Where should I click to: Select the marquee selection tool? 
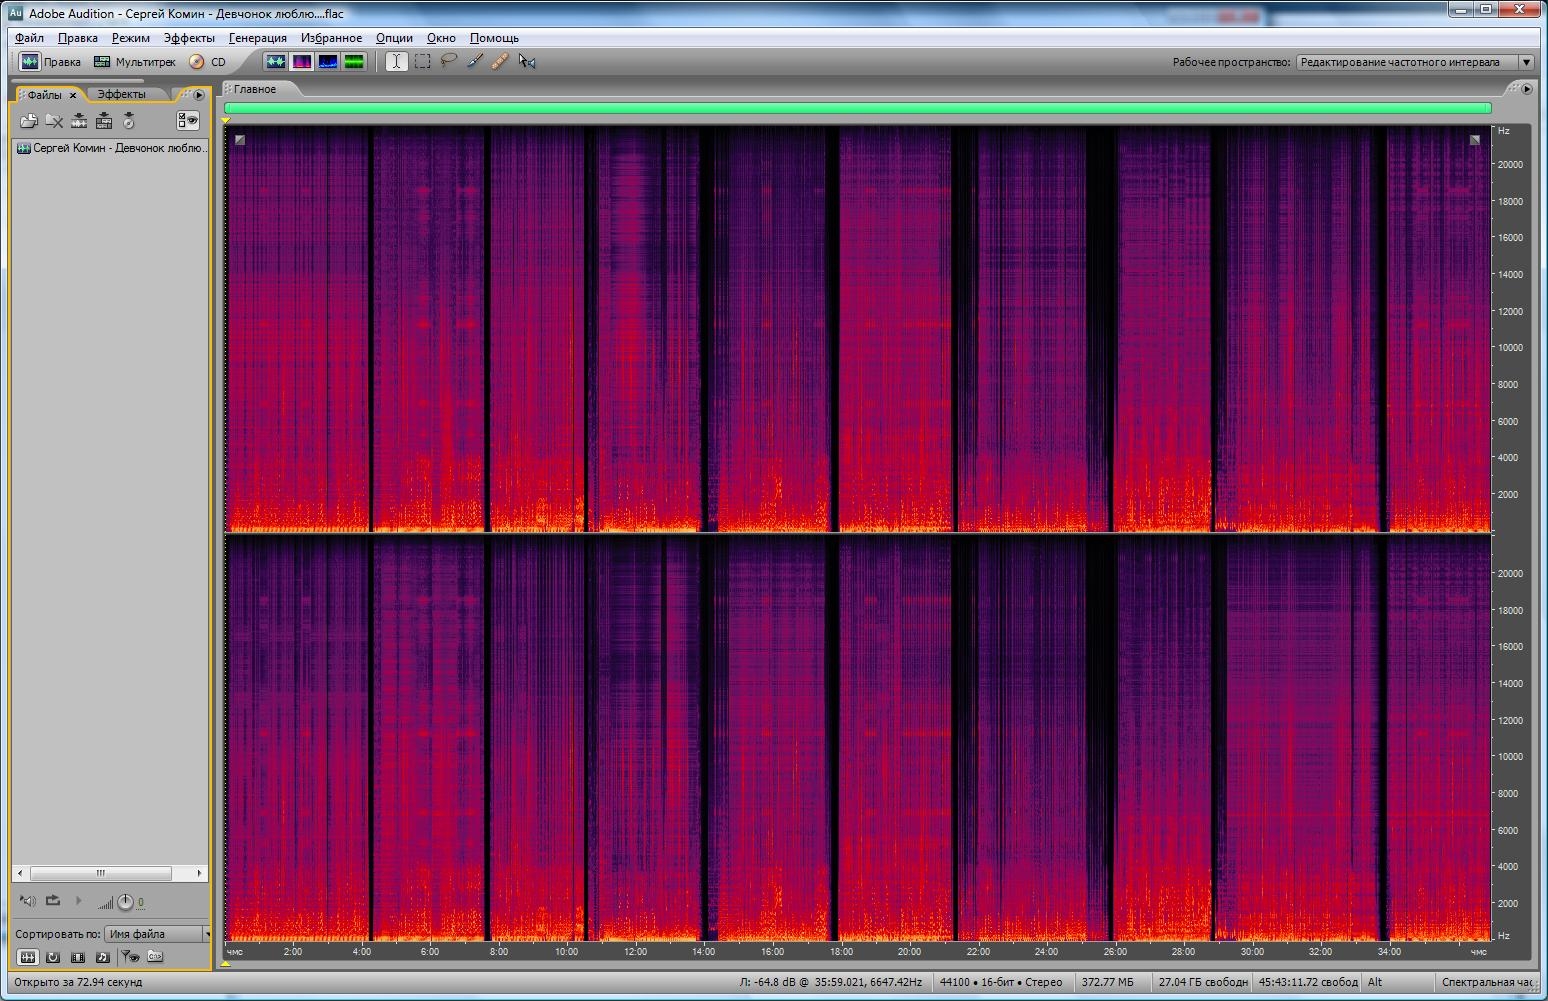pyautogui.click(x=423, y=62)
